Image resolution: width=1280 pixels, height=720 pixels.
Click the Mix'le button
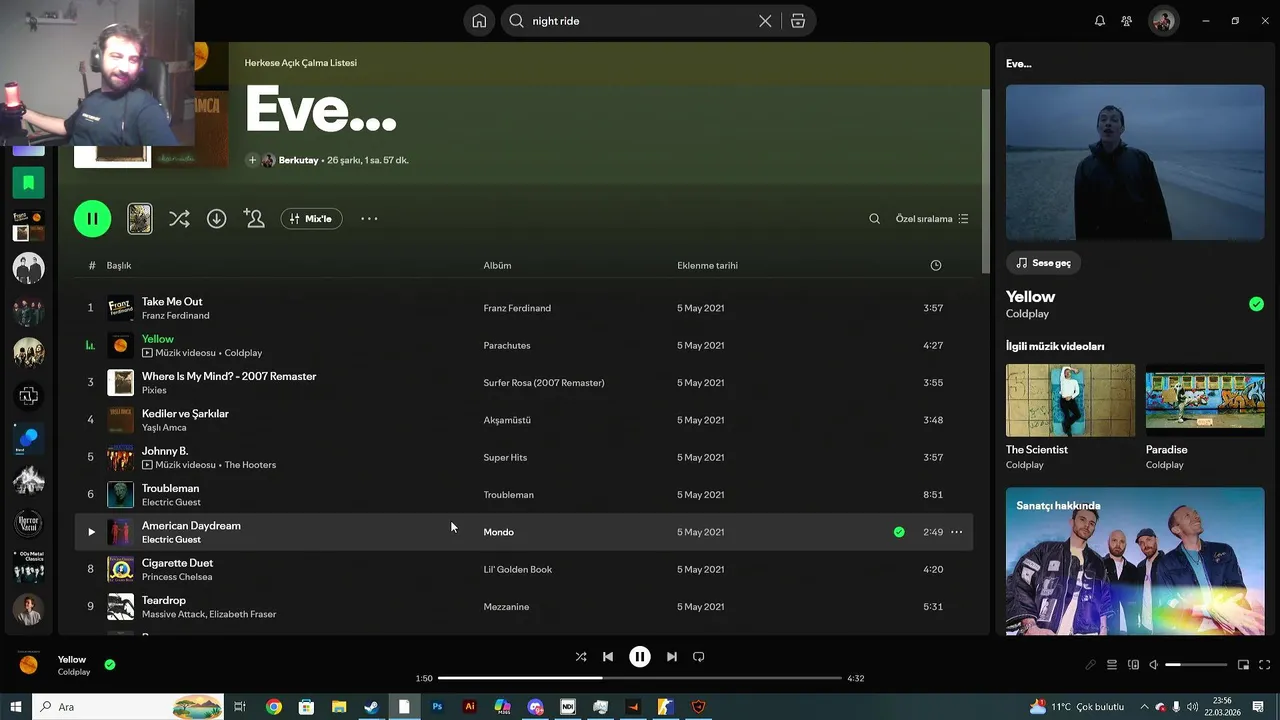[311, 218]
